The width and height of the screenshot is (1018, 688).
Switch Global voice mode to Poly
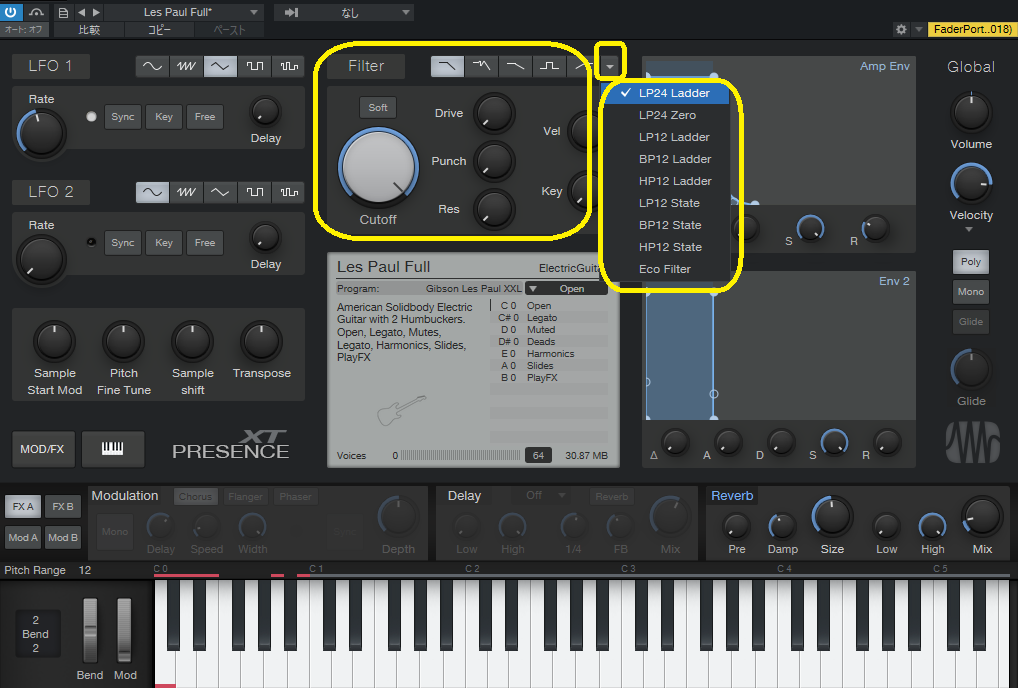click(x=971, y=262)
